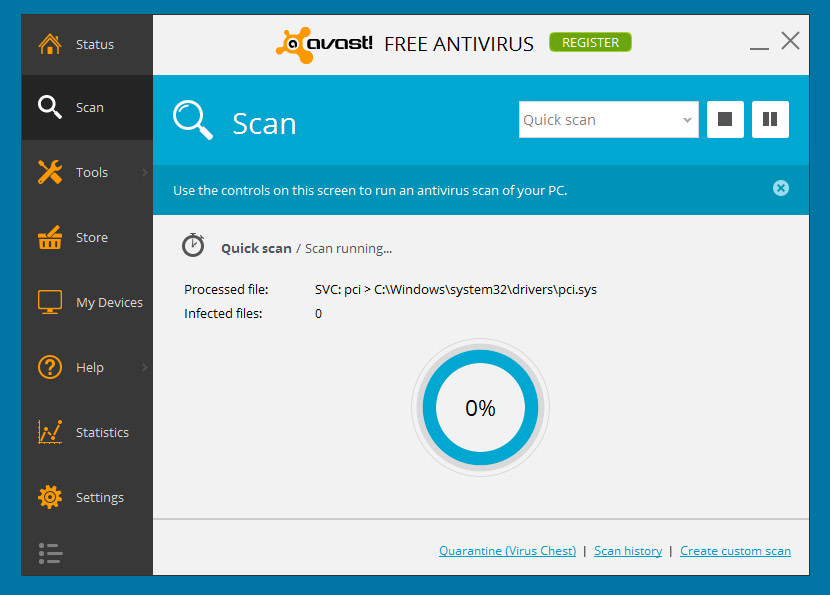Click the banner text about antivirus scan controls
Viewport: 830px width, 595px height.
point(370,191)
